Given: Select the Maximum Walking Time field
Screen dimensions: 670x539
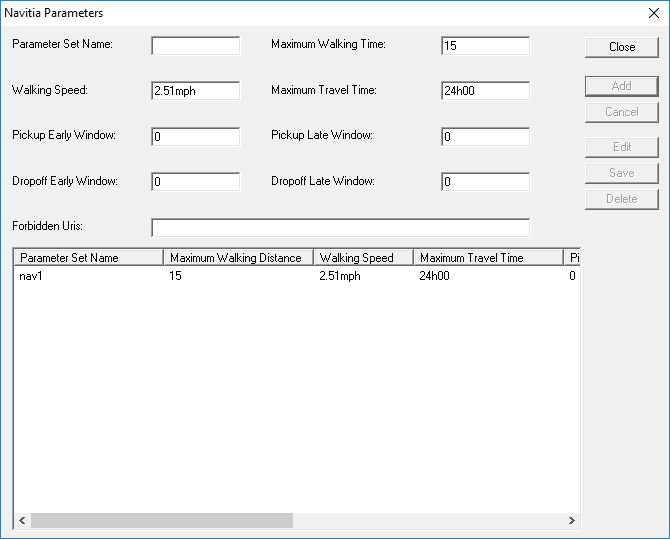Looking at the screenshot, I should (485, 46).
